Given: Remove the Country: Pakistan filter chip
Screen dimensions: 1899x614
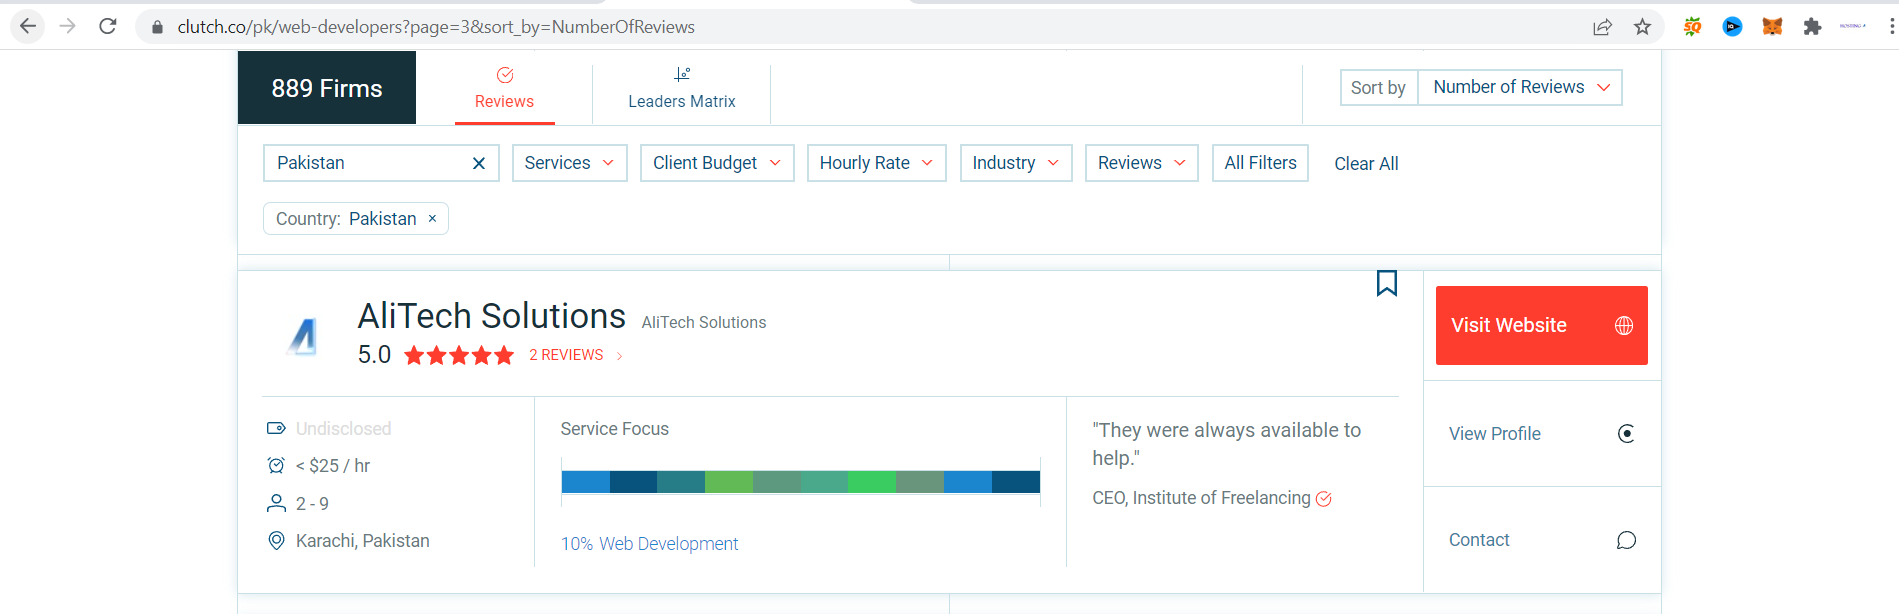Looking at the screenshot, I should (432, 218).
